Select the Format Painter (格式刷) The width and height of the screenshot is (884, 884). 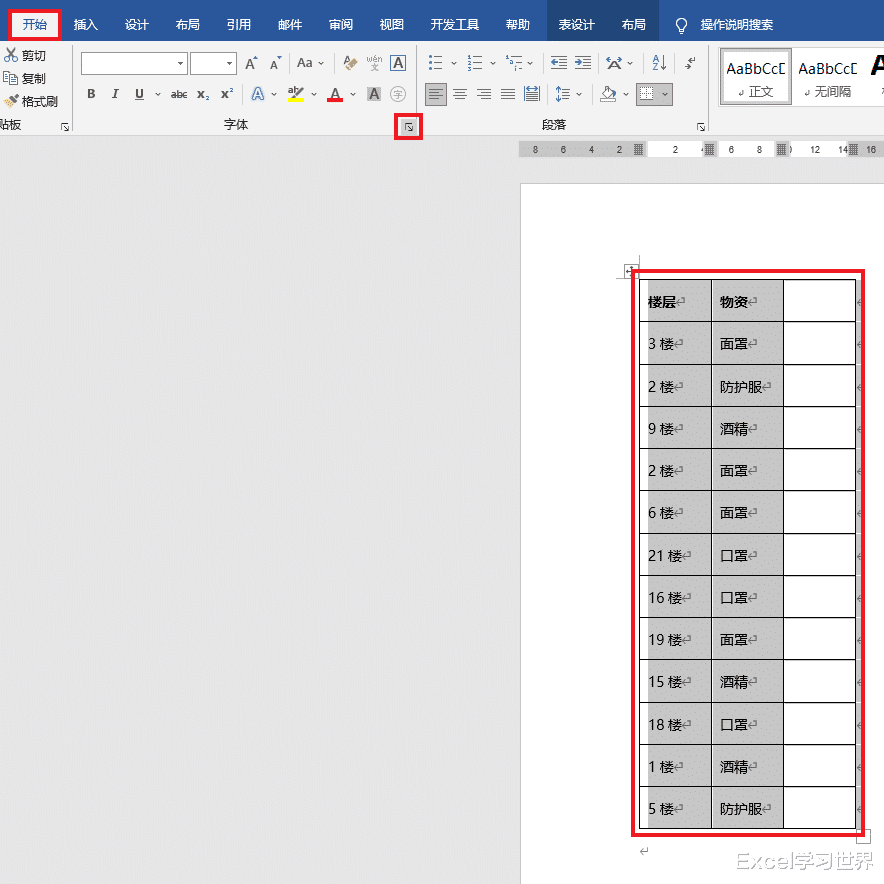click(31, 101)
